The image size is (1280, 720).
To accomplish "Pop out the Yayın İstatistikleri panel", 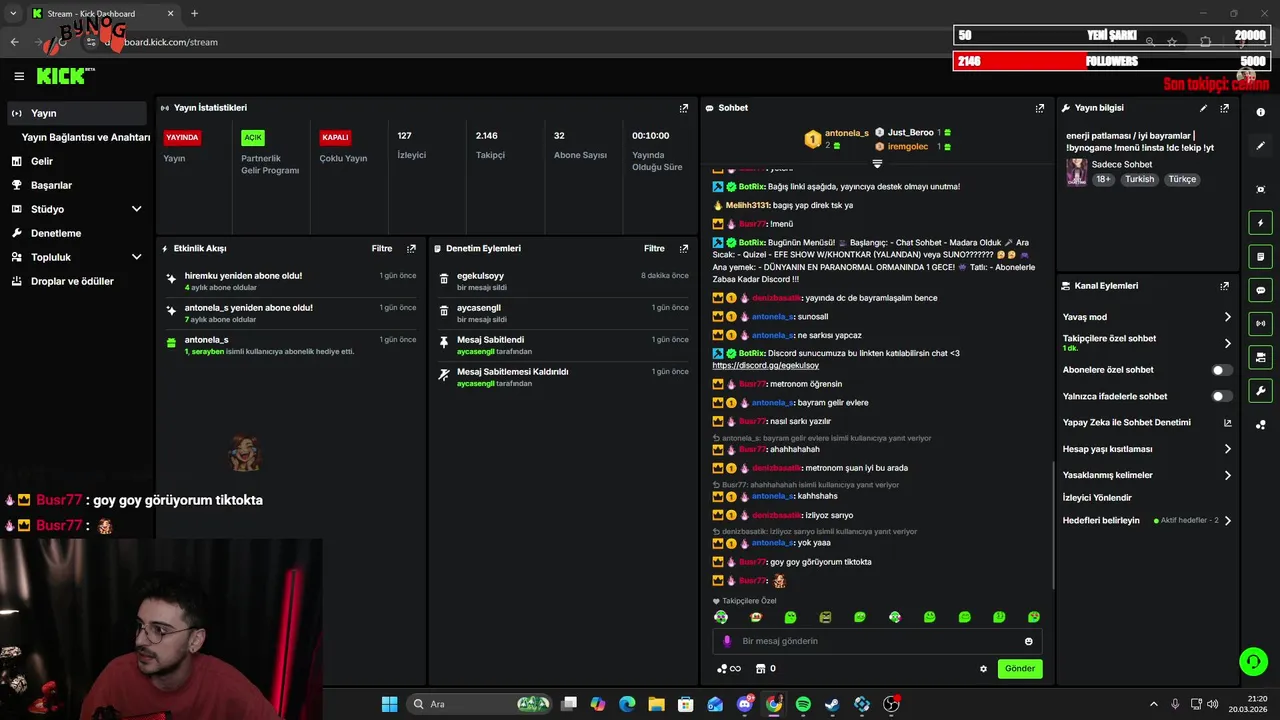I will tap(684, 108).
